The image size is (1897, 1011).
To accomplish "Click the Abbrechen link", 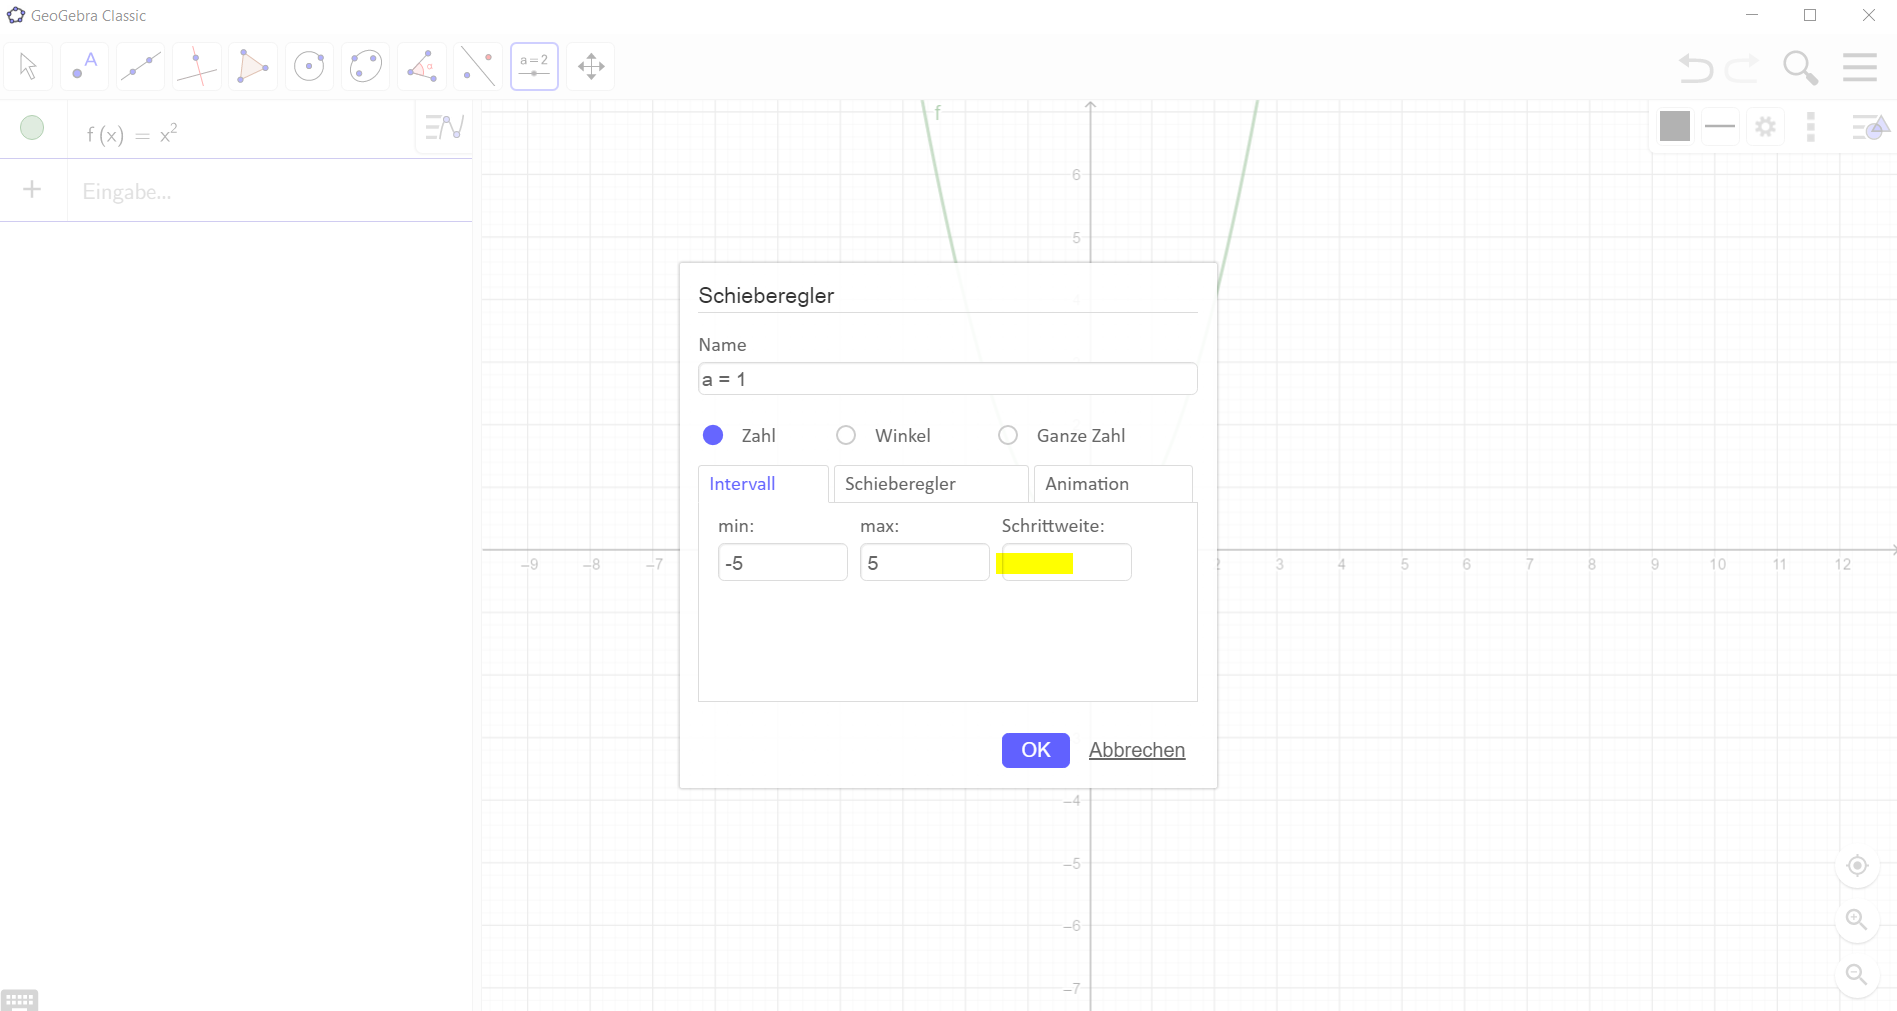I will (1137, 750).
